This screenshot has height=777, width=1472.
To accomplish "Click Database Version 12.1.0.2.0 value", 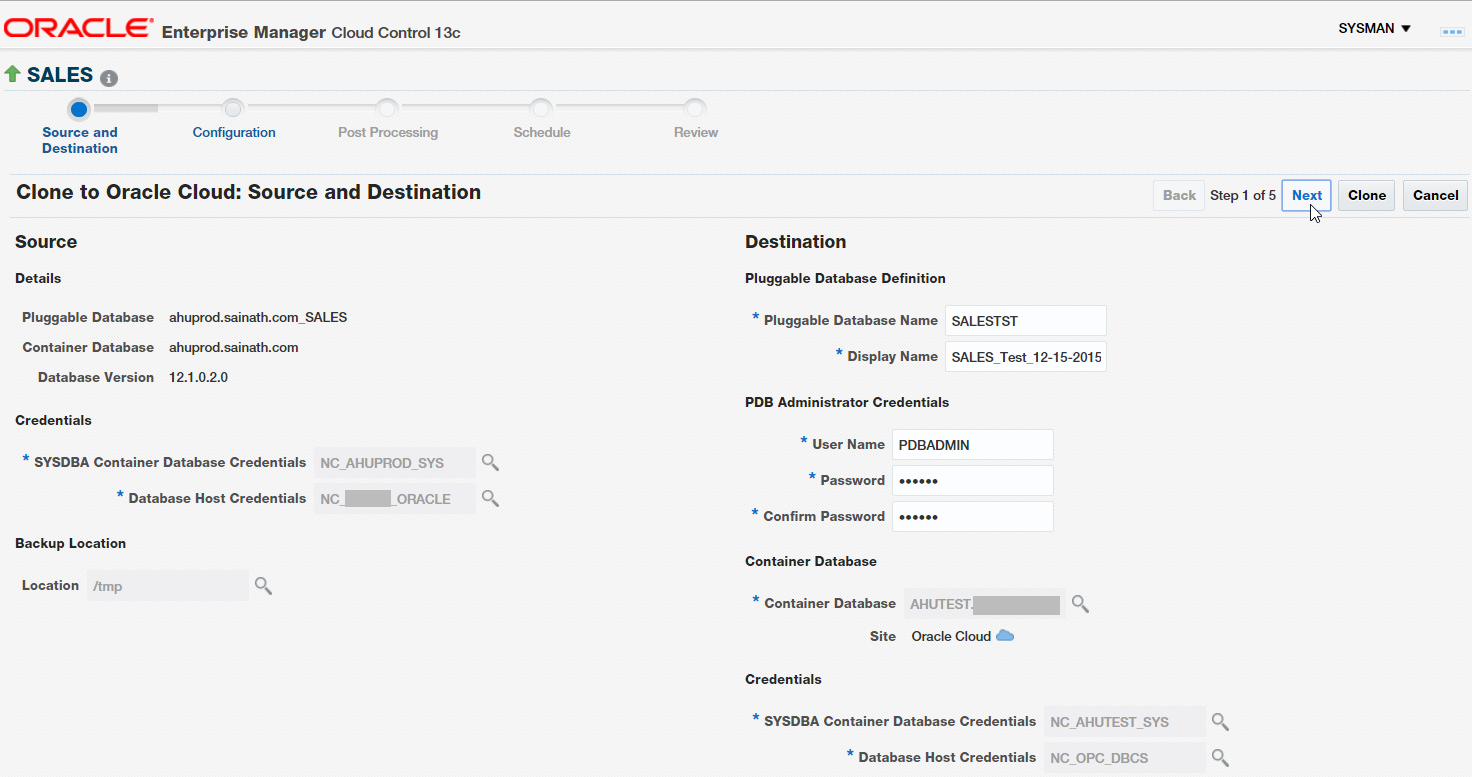I will click(198, 377).
